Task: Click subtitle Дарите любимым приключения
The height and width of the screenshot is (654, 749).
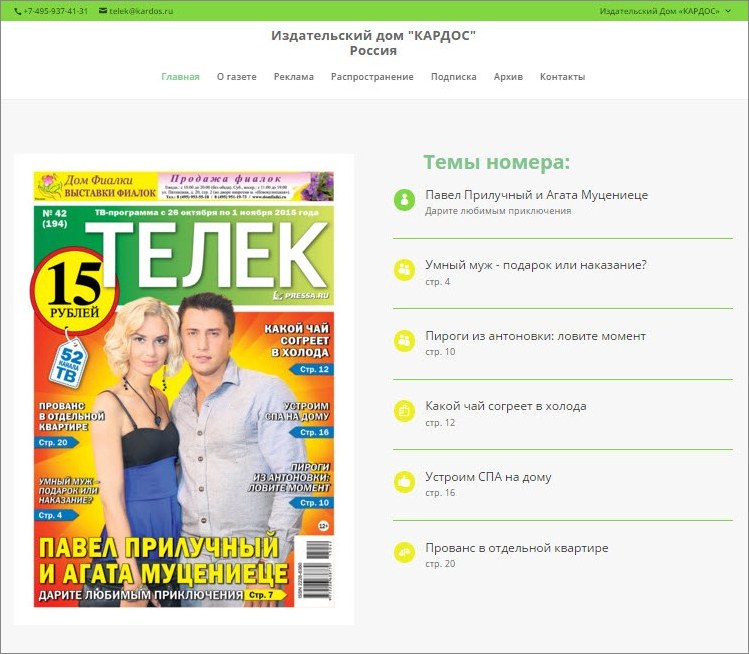Action: click(x=498, y=211)
